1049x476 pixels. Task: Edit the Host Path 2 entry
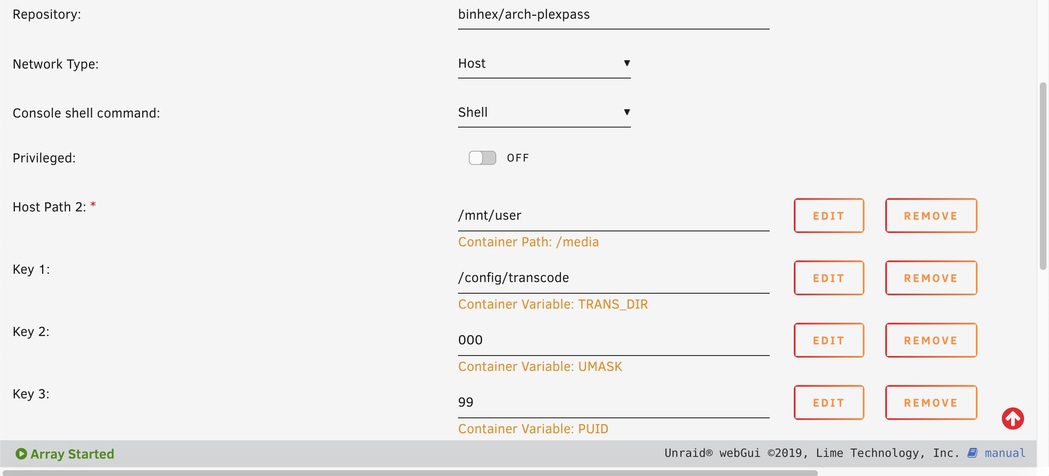[828, 216]
